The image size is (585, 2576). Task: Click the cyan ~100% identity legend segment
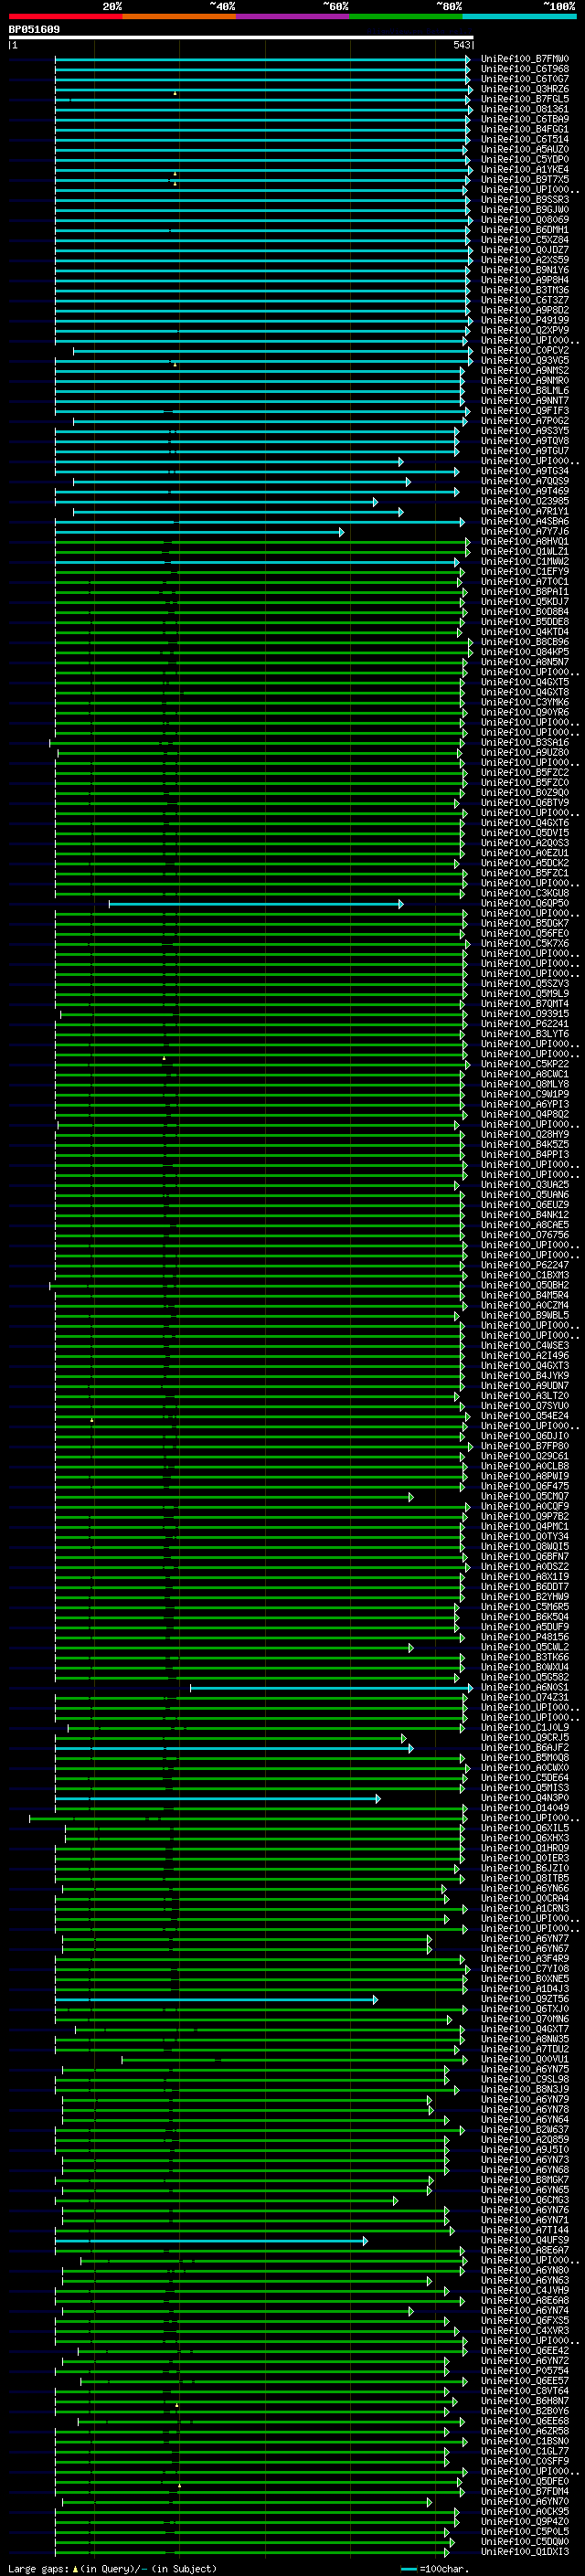(x=519, y=17)
